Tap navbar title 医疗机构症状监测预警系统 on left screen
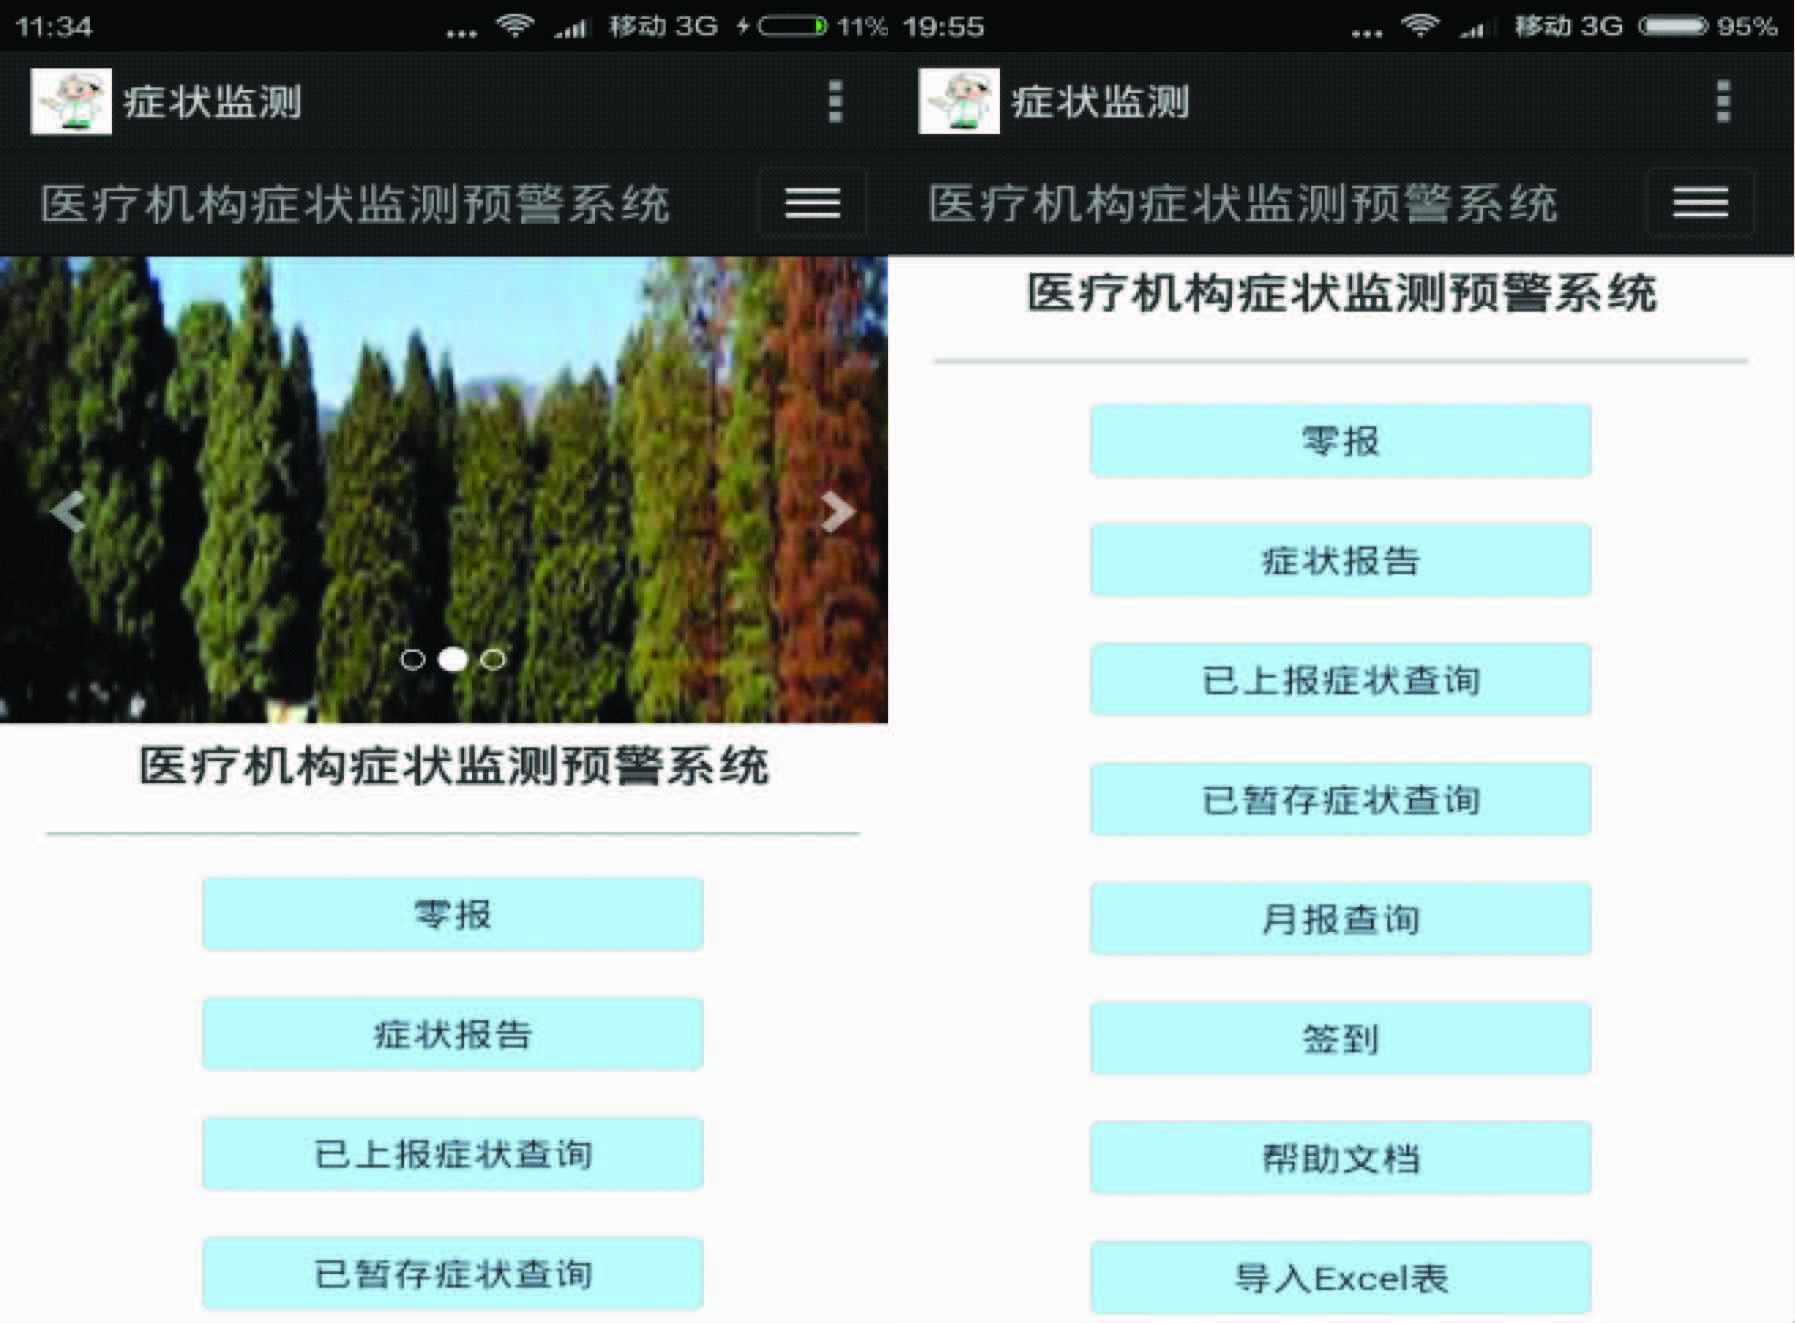The height and width of the screenshot is (1323, 1795). (355, 204)
